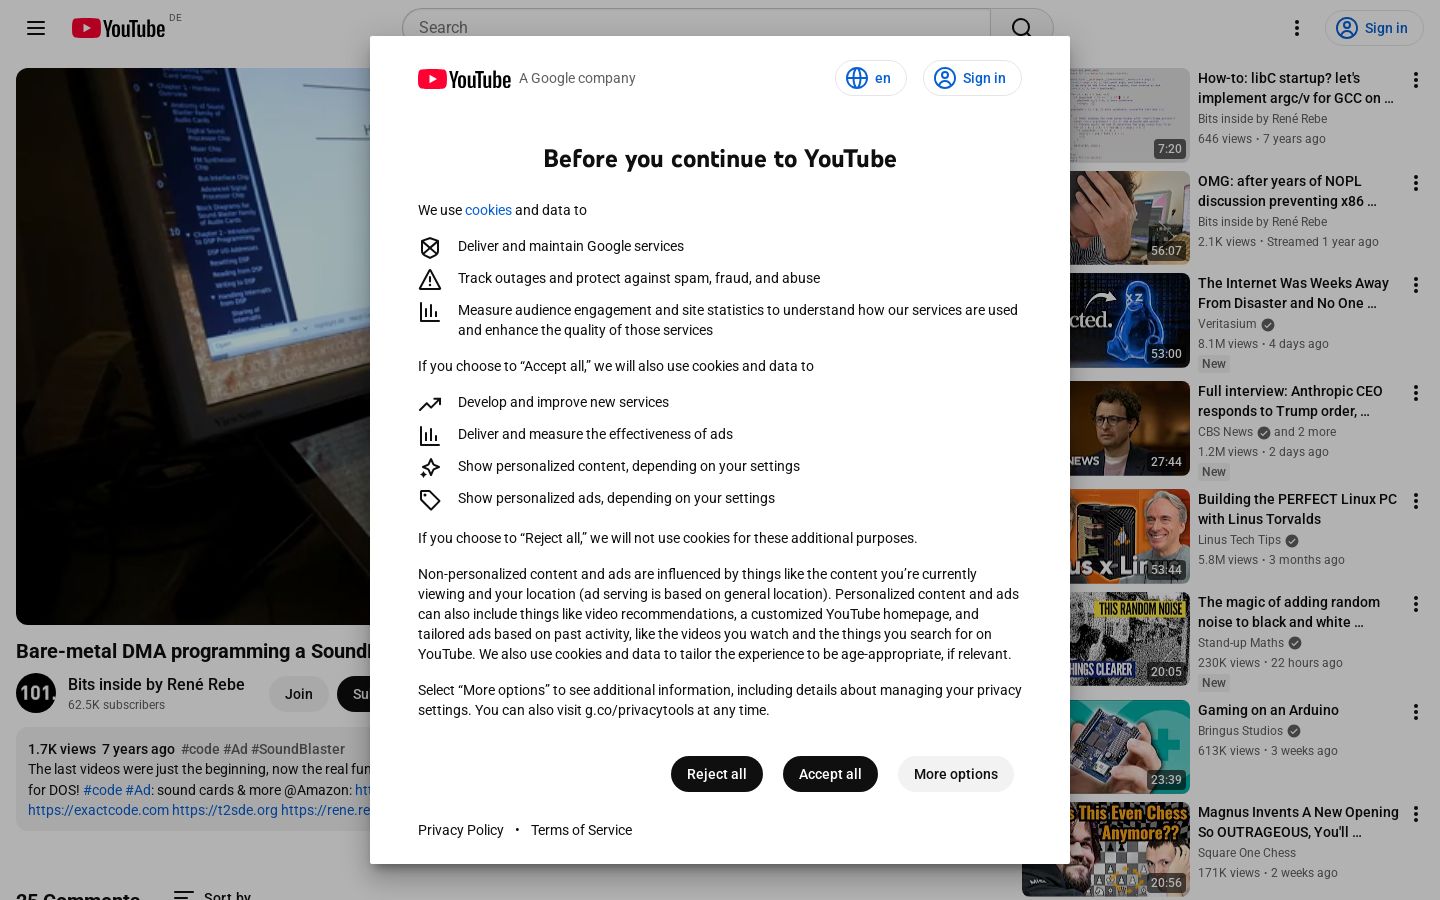This screenshot has height=900, width=1440.
Task: Click the video player area
Action: click(x=193, y=346)
